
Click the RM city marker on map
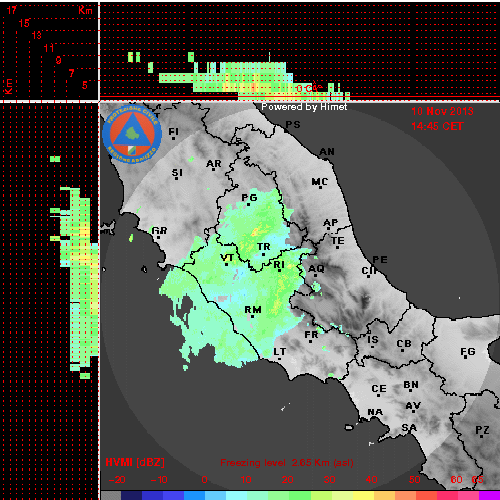coord(252,316)
